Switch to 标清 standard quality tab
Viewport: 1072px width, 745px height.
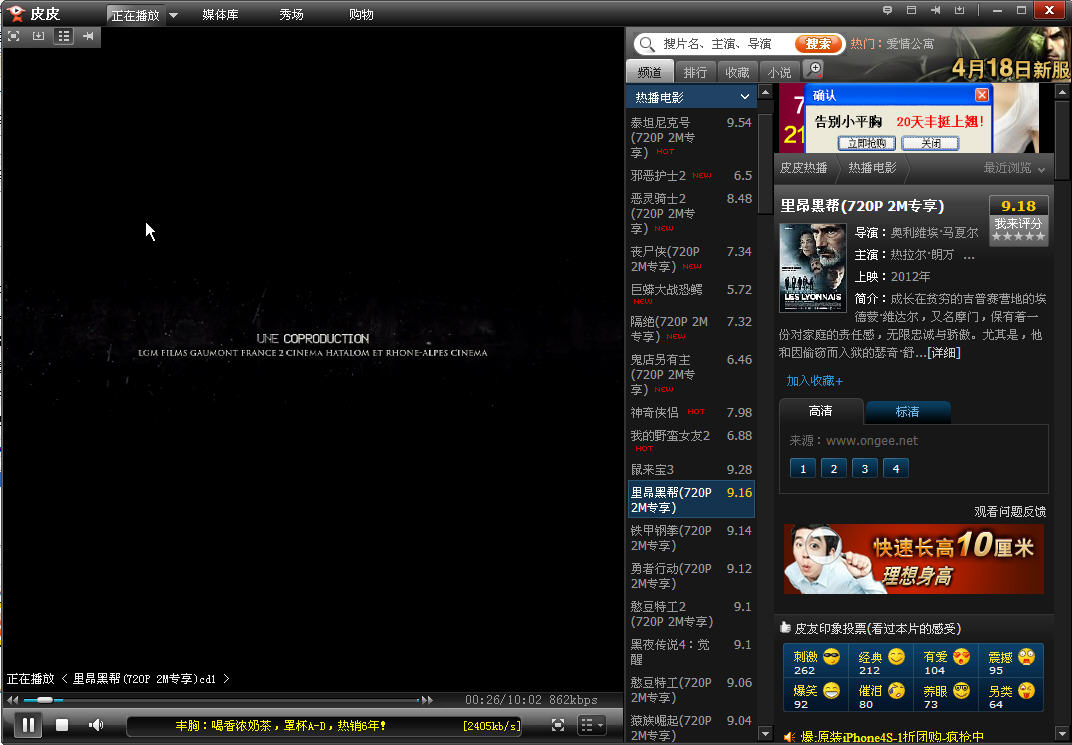click(907, 412)
